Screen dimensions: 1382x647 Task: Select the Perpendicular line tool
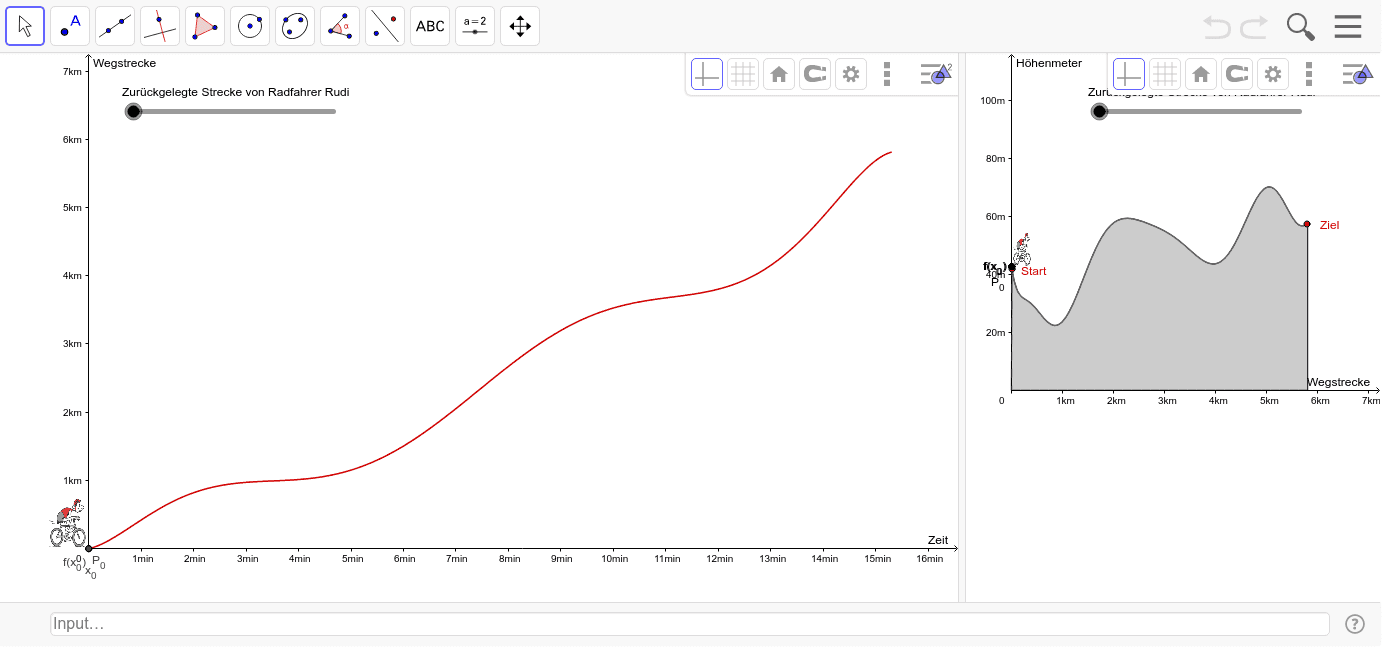point(160,26)
